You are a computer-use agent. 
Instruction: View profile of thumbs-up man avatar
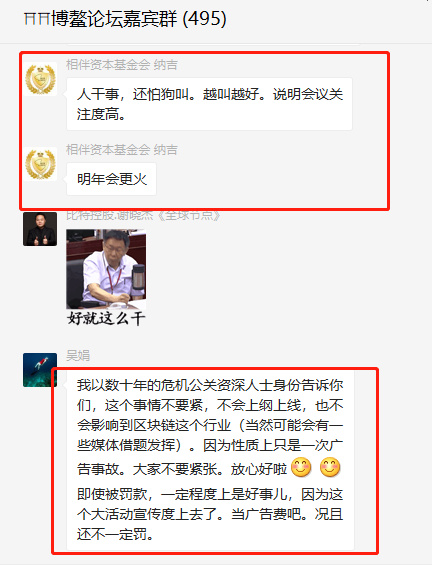tap(40, 229)
